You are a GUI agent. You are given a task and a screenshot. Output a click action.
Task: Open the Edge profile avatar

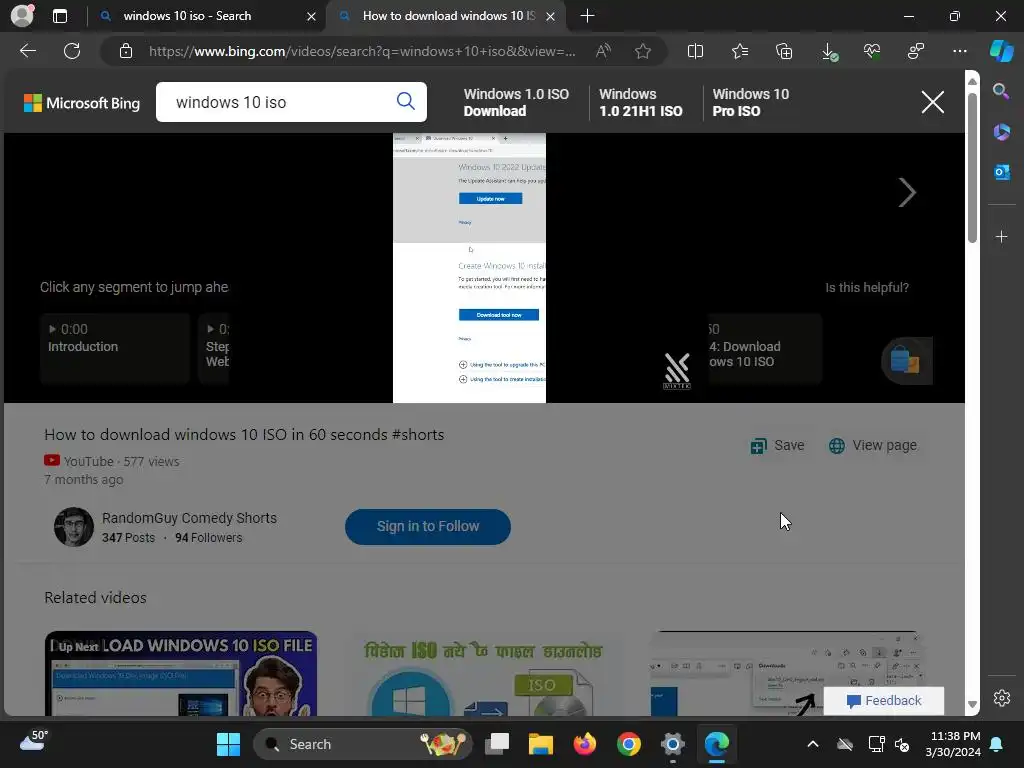click(22, 15)
